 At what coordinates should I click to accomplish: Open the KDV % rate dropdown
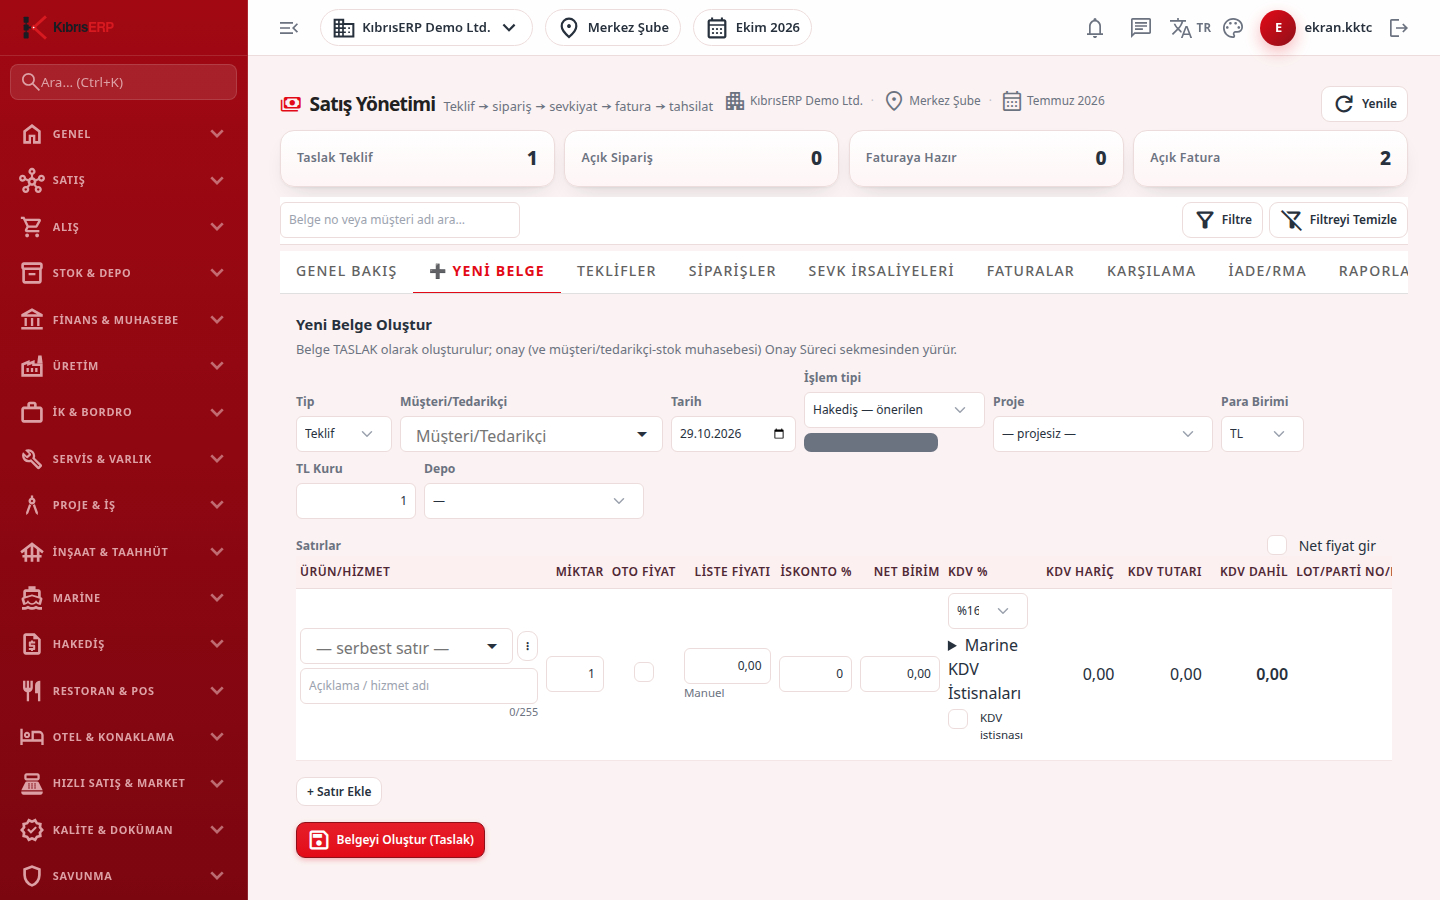988,611
